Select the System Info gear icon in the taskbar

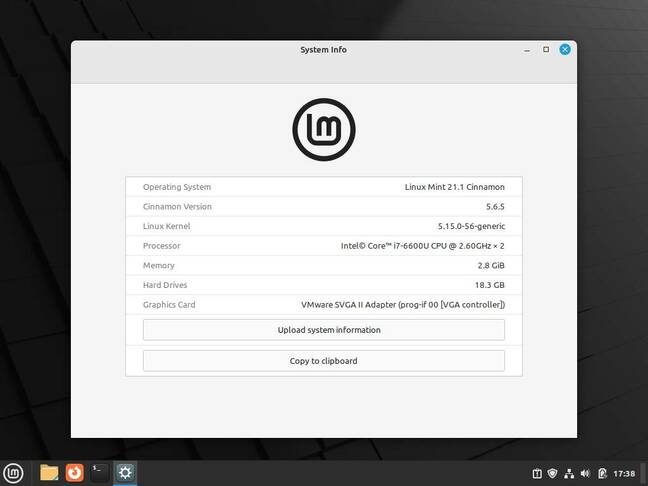tap(125, 473)
